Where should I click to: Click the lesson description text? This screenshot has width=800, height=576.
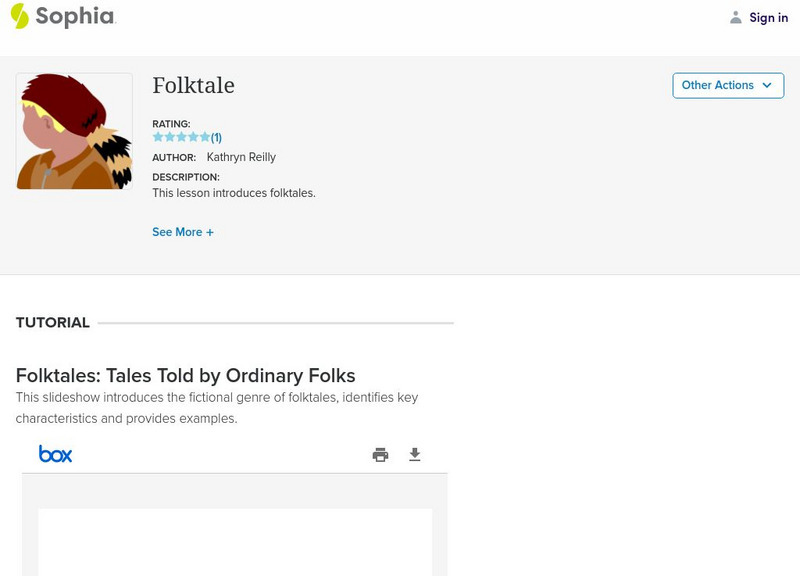(234, 193)
